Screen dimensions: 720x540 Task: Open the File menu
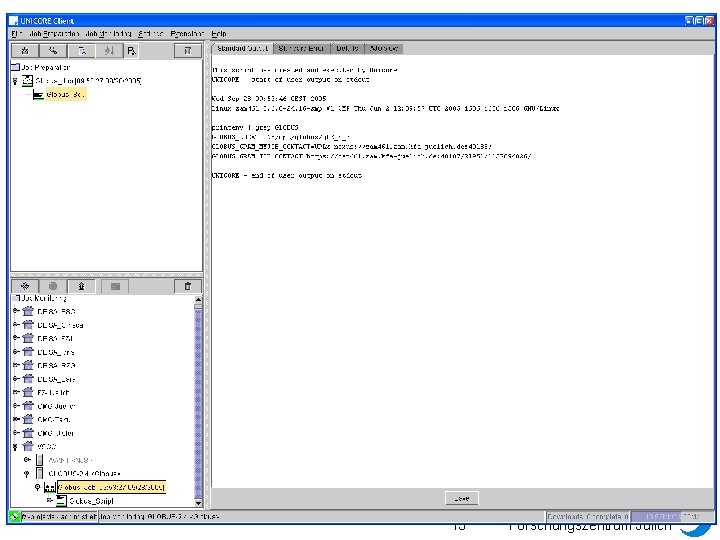17,34
